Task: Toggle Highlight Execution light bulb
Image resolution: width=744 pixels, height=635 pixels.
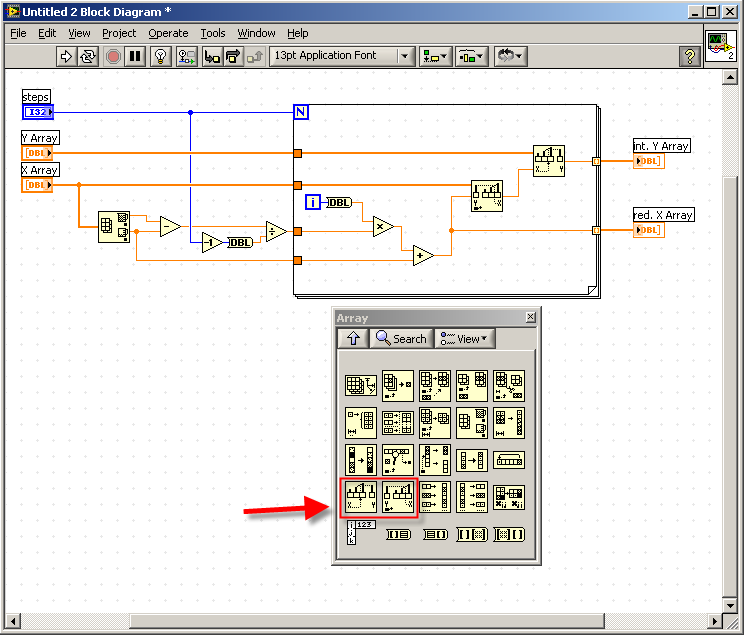Action: coord(160,56)
